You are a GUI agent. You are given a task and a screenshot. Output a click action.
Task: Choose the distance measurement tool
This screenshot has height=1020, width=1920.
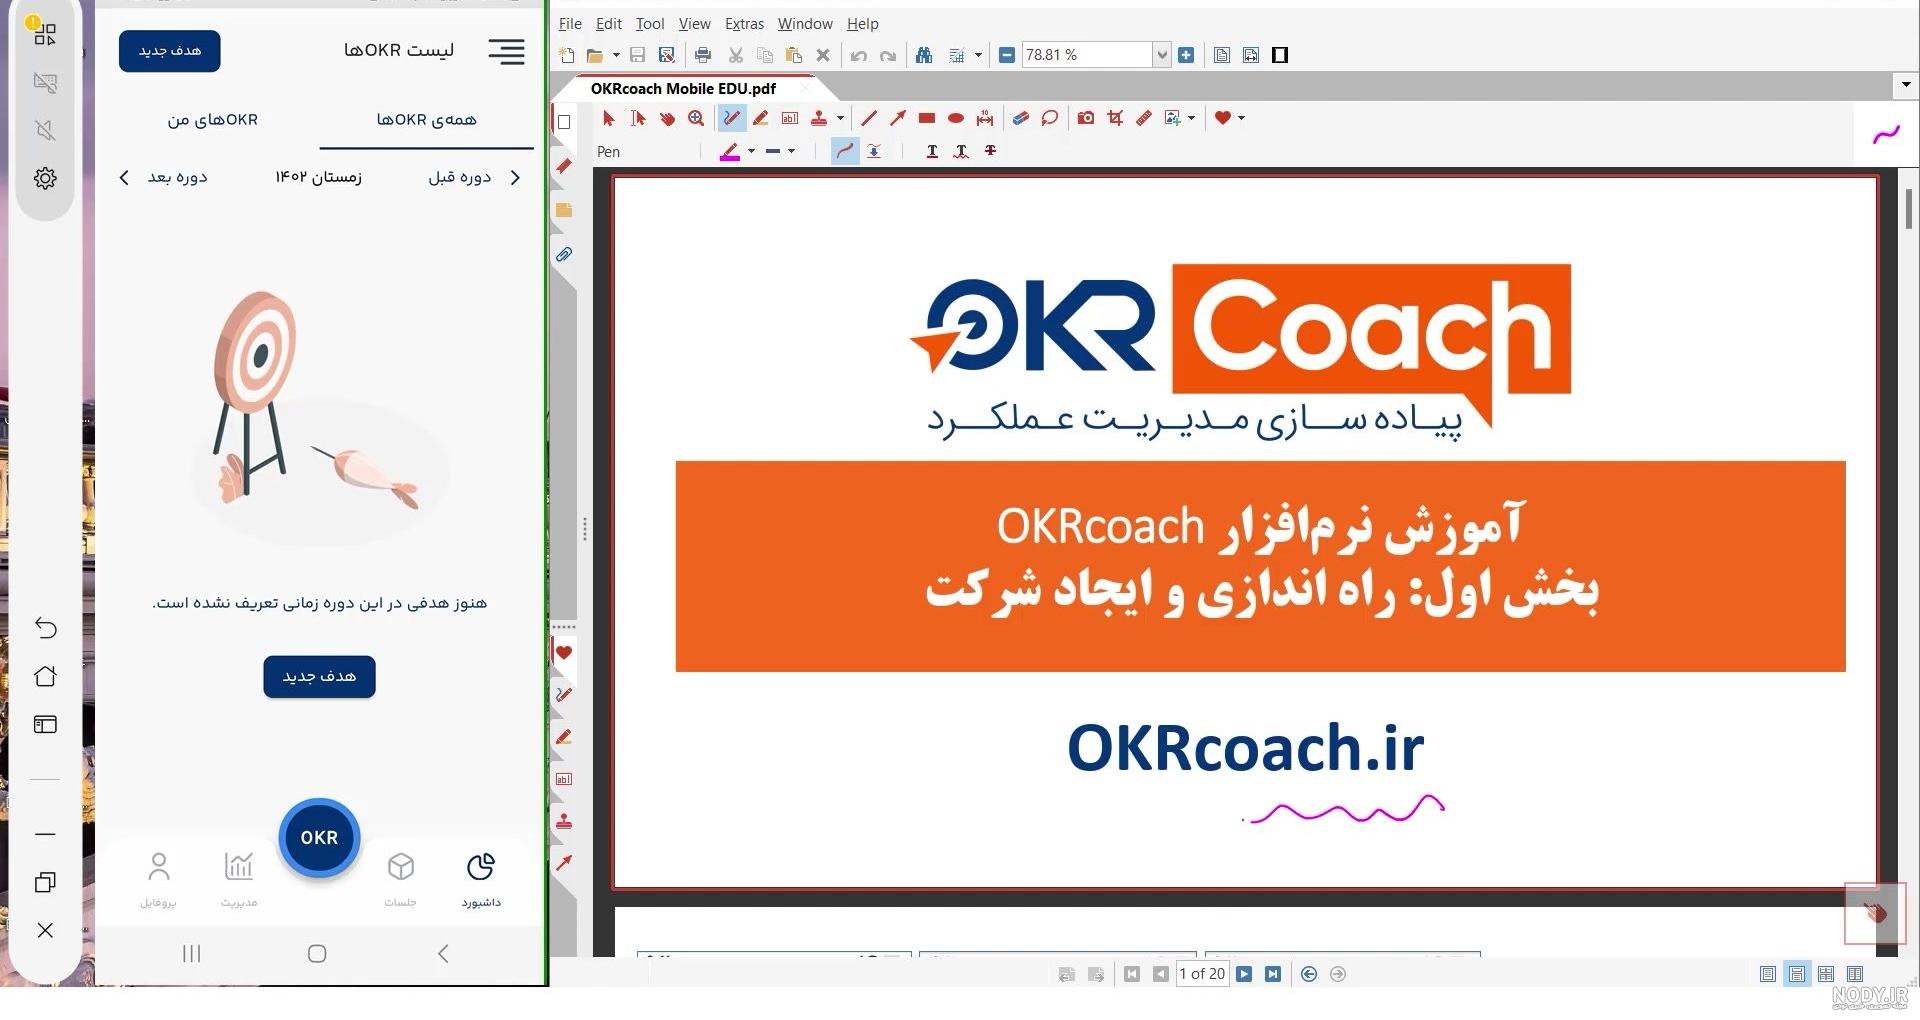pos(985,118)
